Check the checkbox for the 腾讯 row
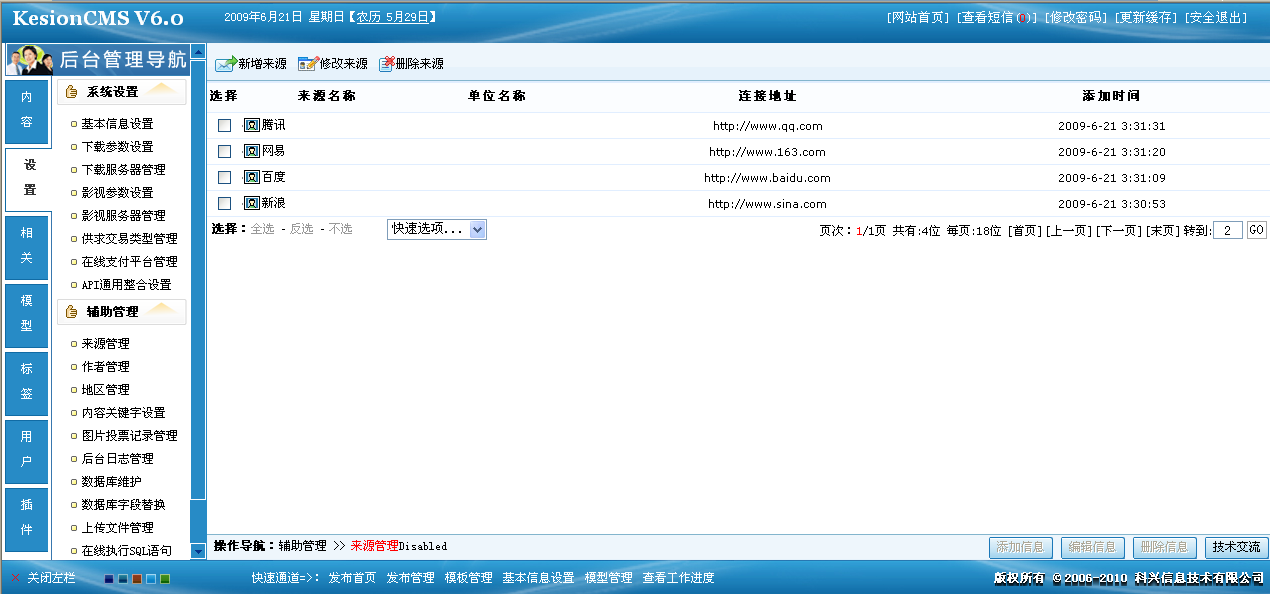The height and width of the screenshot is (594, 1270). coord(225,125)
